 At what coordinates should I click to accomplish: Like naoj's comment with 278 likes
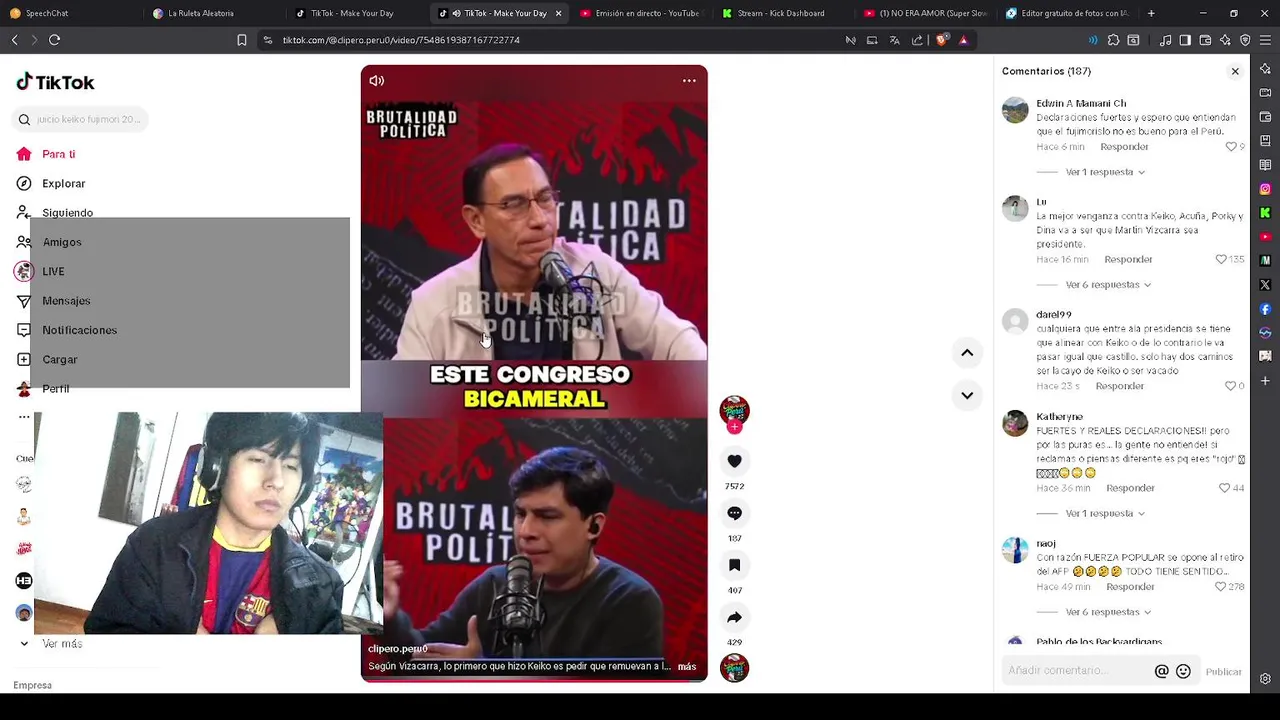pos(1221,587)
